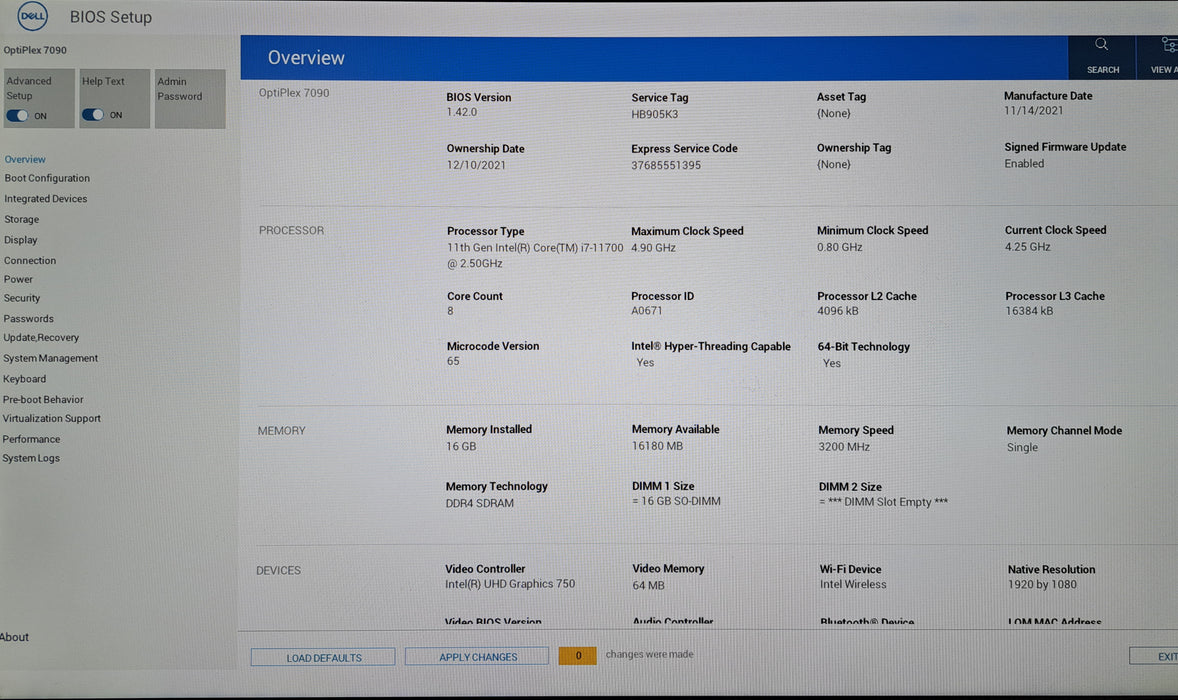Screen dimensions: 1178x700
Task: Click the orange changes counter box
Action: click(577, 656)
